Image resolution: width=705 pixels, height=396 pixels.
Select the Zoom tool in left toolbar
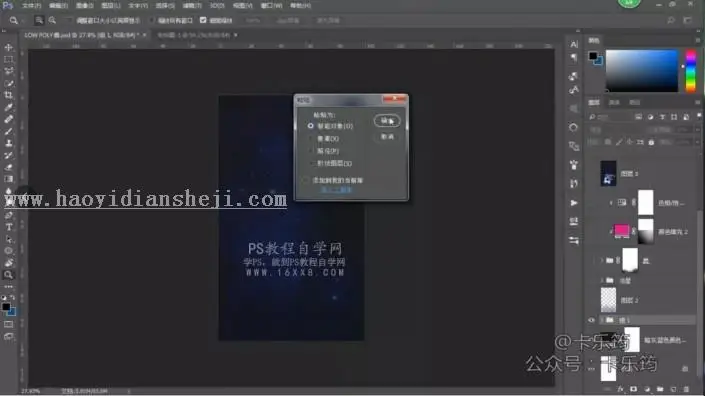pyautogui.click(x=9, y=275)
